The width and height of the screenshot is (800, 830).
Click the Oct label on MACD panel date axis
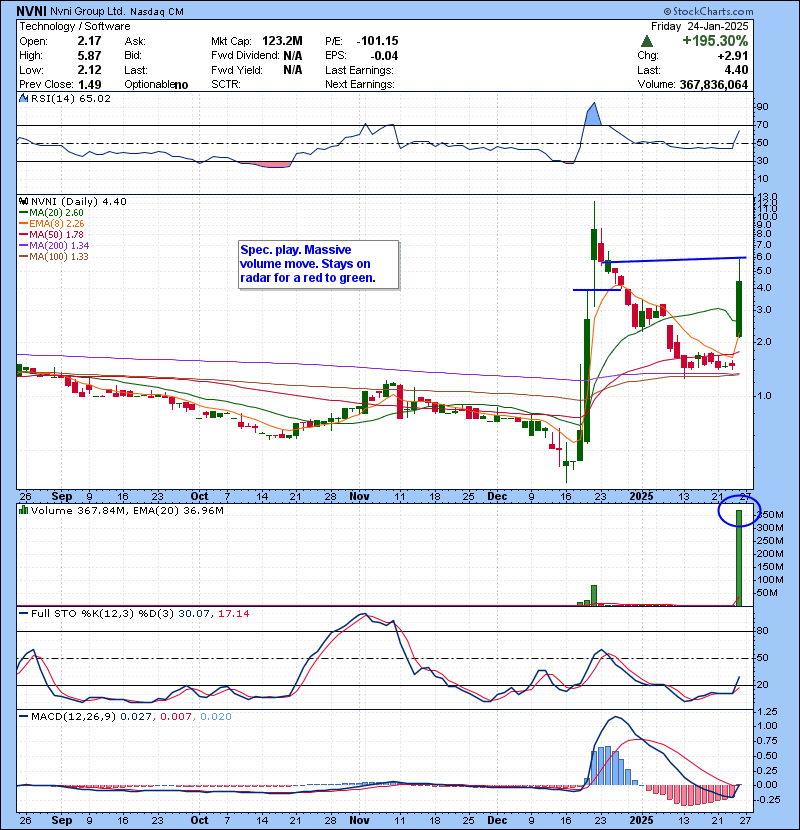(x=199, y=820)
